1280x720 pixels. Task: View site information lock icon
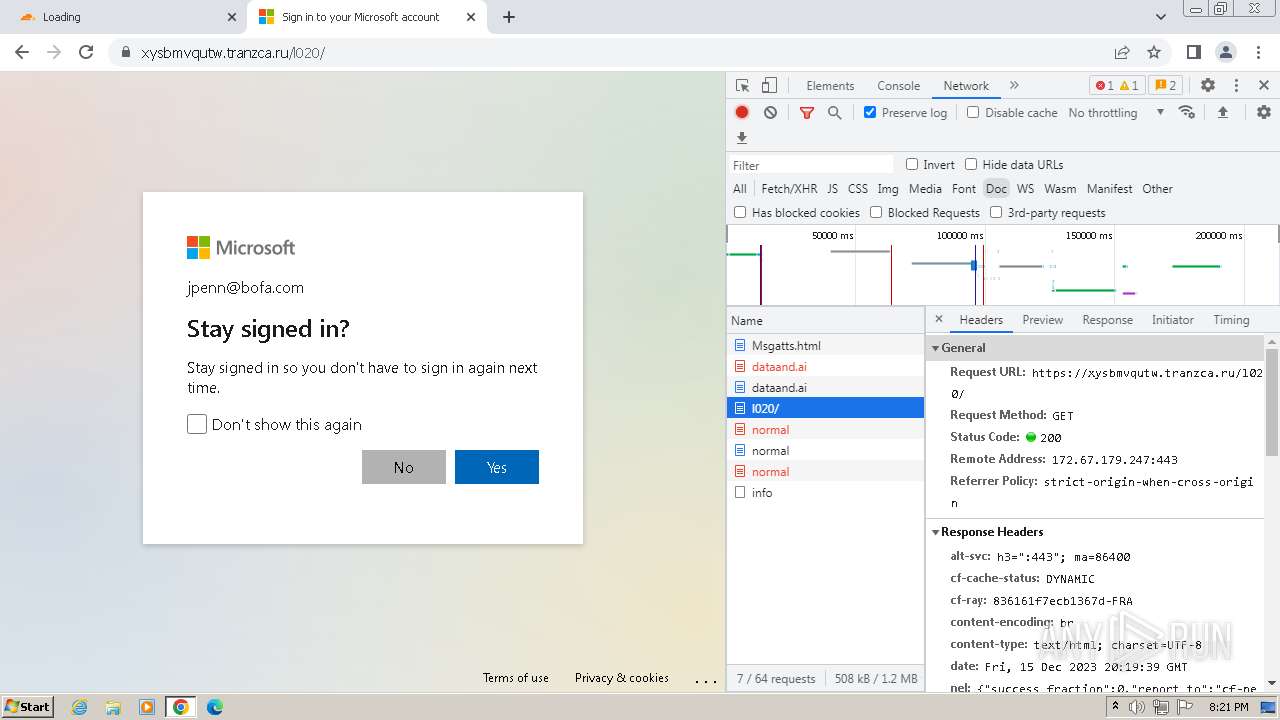pos(126,52)
